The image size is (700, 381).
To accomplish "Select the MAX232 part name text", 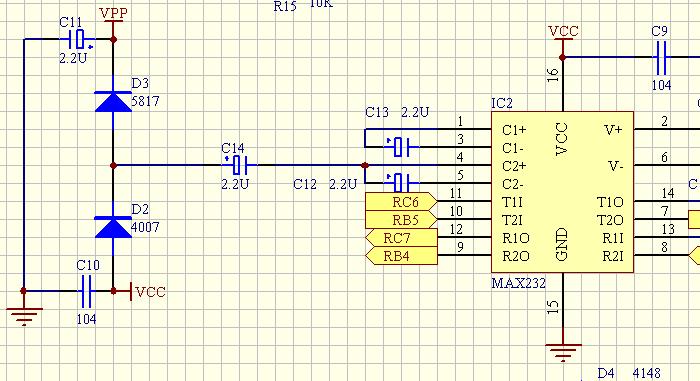I will tap(518, 283).
